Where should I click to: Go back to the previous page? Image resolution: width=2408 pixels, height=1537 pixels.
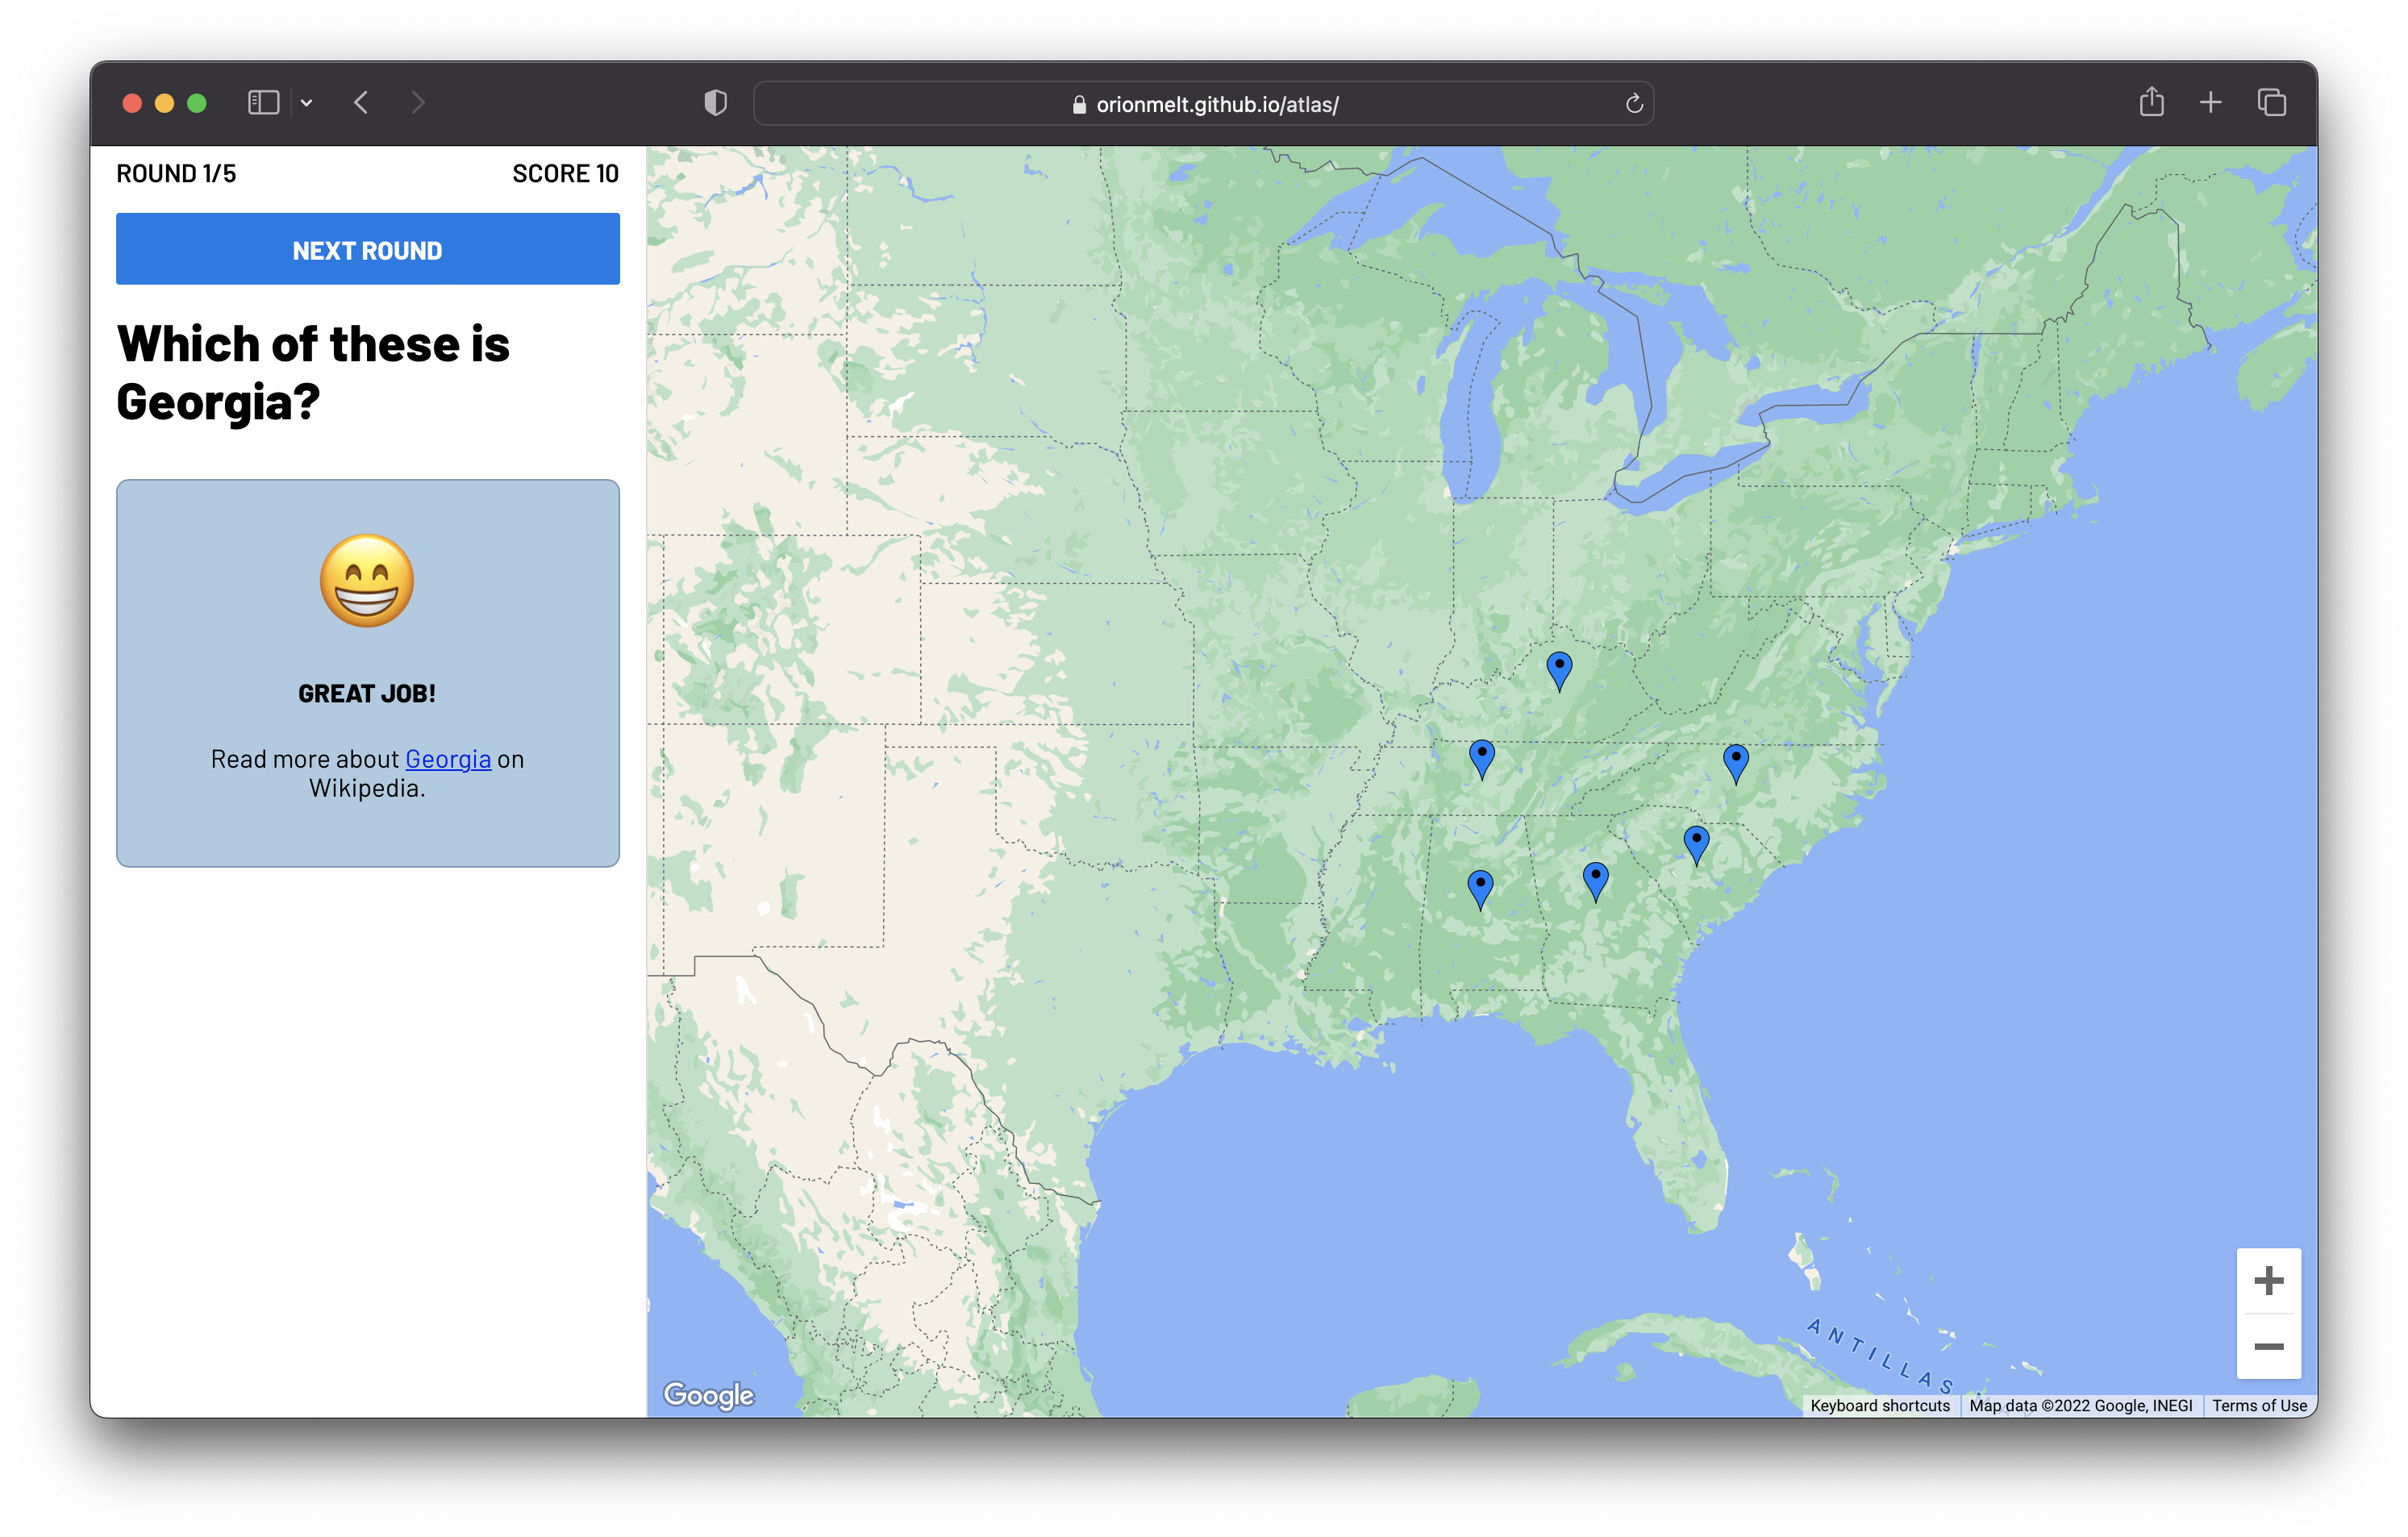tap(362, 103)
